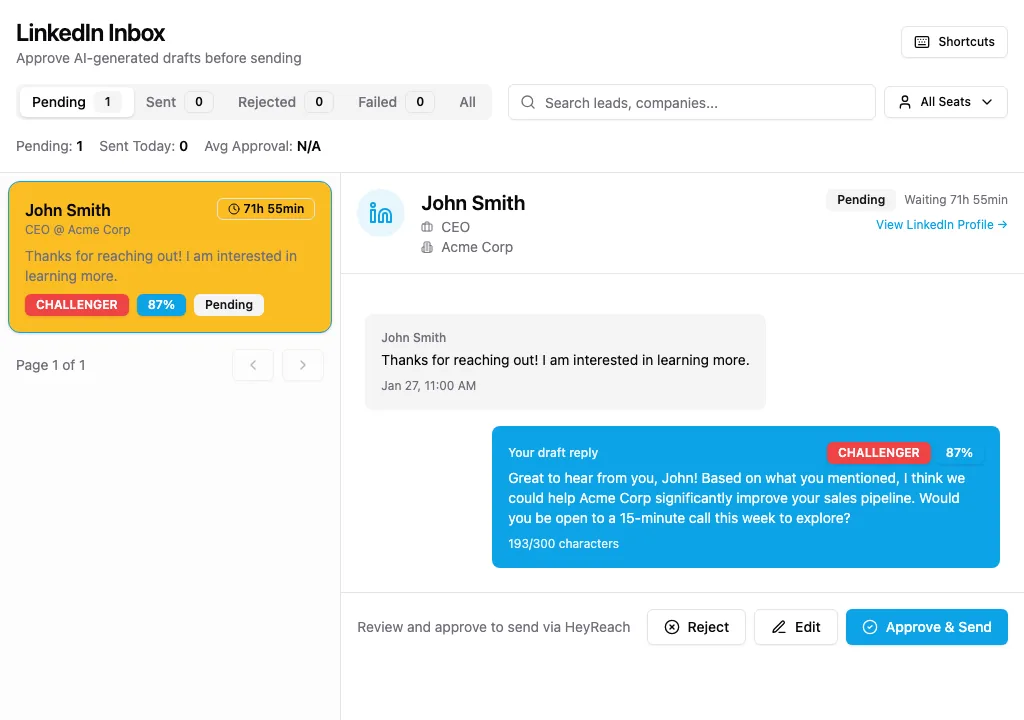Click 'Sent Today: 0' stat
The height and width of the screenshot is (720, 1024).
tap(144, 146)
